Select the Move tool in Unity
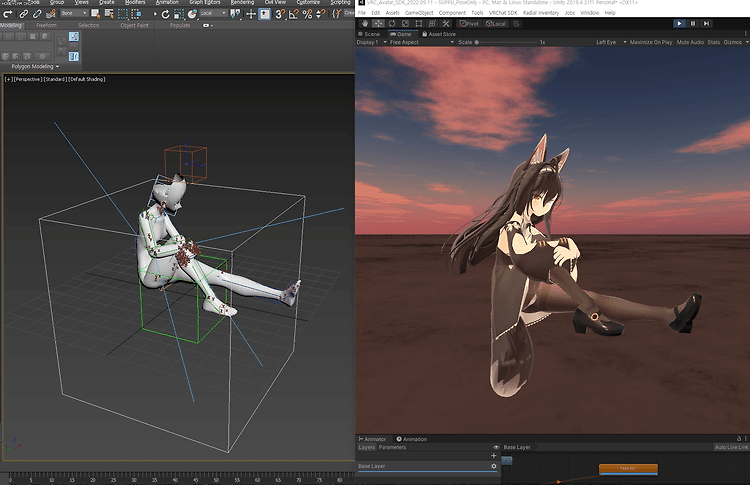 [x=378, y=23]
